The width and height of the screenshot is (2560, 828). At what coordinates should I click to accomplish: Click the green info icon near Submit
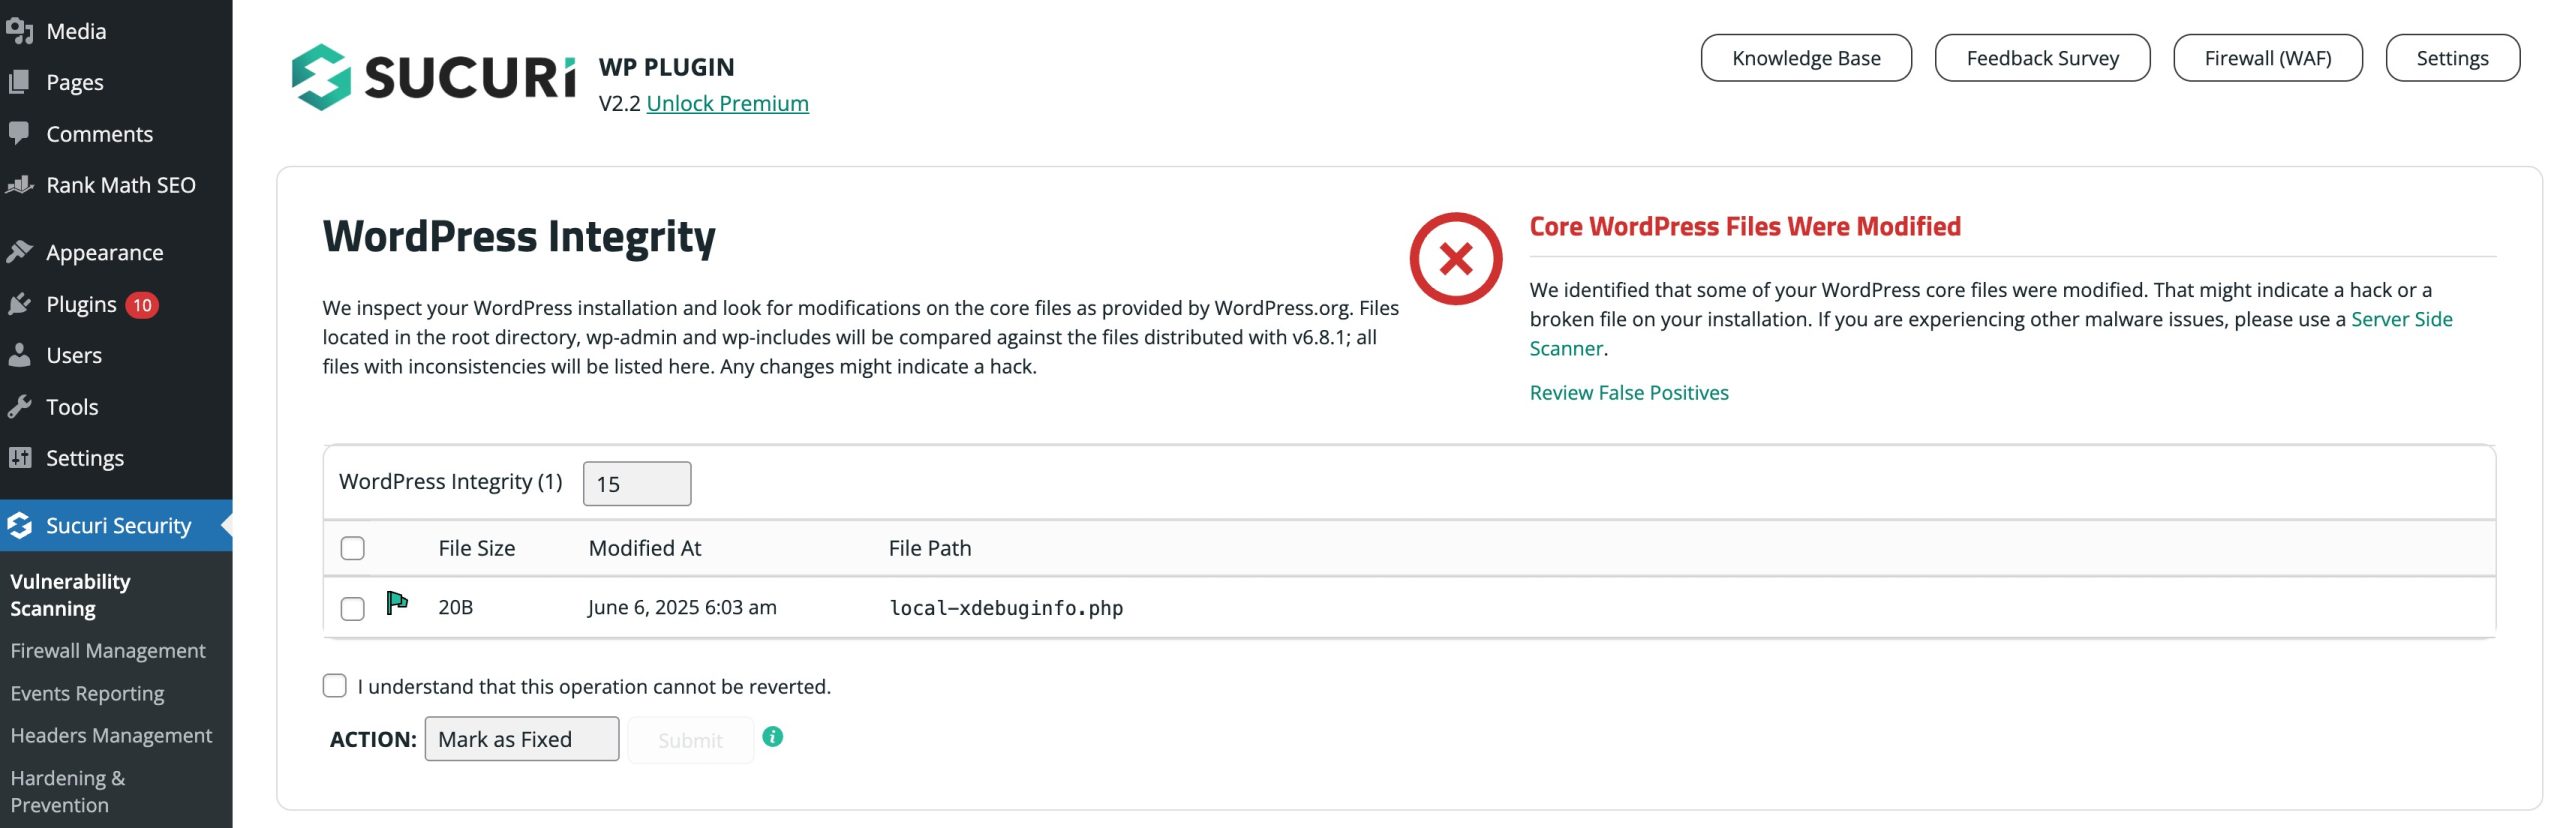(x=772, y=737)
